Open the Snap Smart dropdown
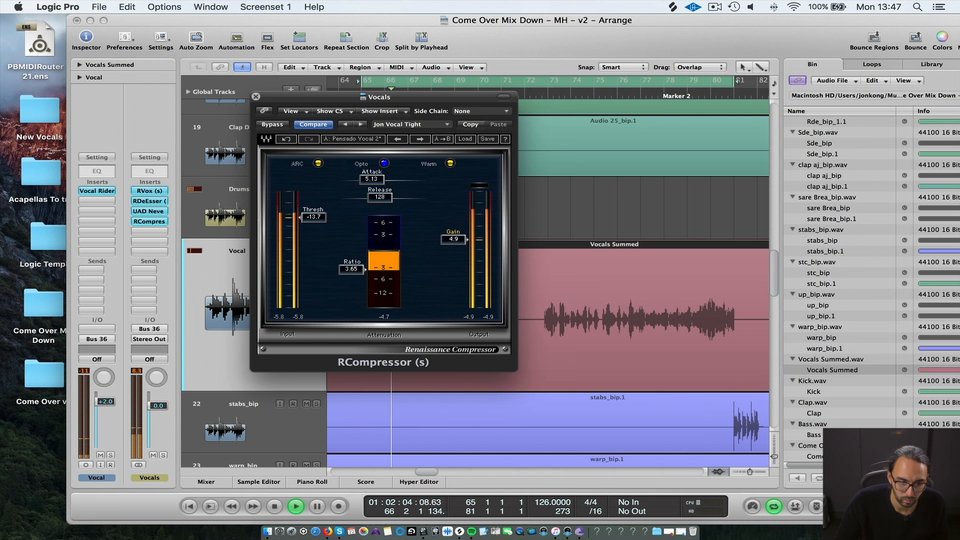 click(623, 67)
